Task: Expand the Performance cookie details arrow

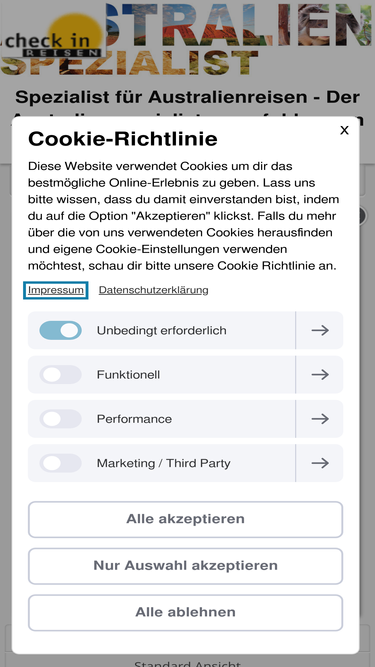Action: pos(320,419)
